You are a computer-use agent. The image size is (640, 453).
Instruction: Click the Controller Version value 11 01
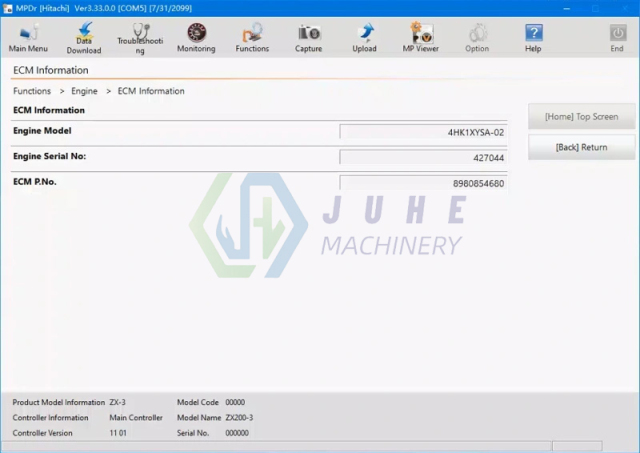coord(118,433)
